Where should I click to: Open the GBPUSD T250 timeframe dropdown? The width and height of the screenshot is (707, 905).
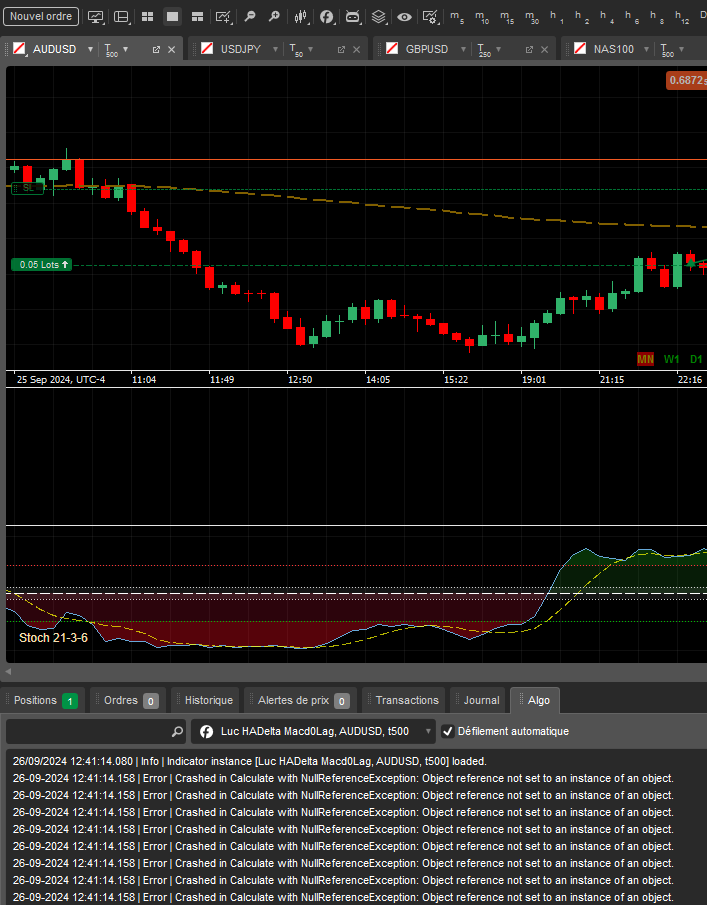[x=489, y=50]
